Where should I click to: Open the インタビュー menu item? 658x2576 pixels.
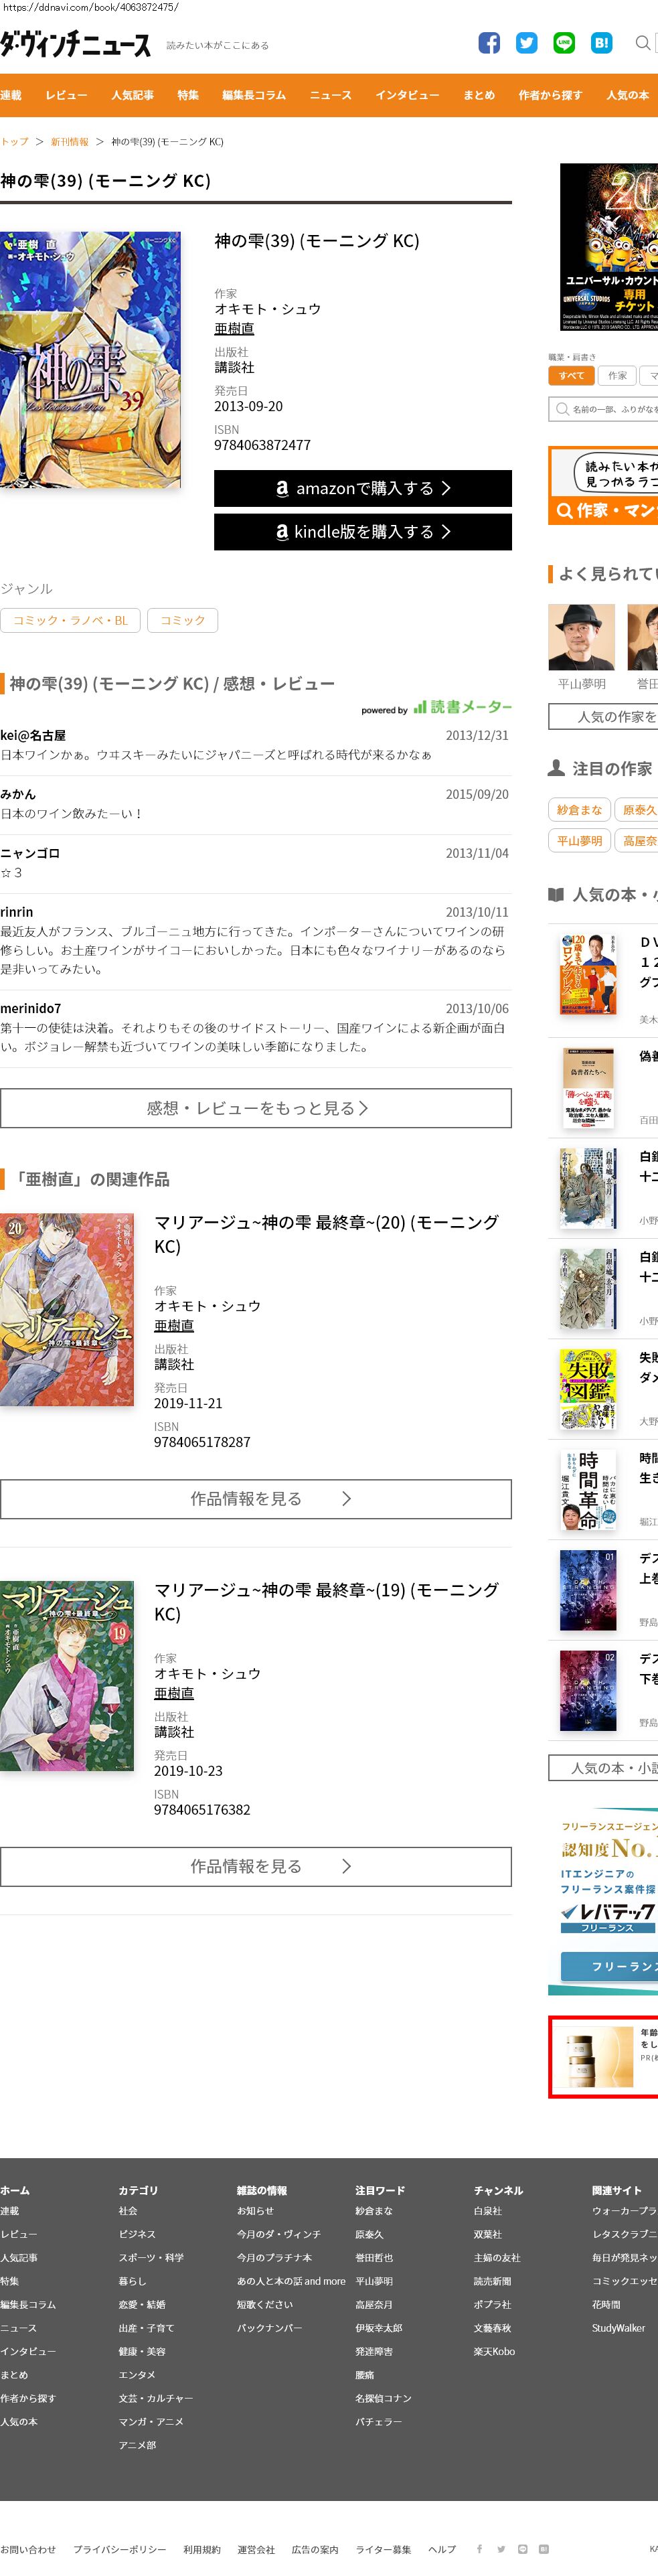(407, 96)
